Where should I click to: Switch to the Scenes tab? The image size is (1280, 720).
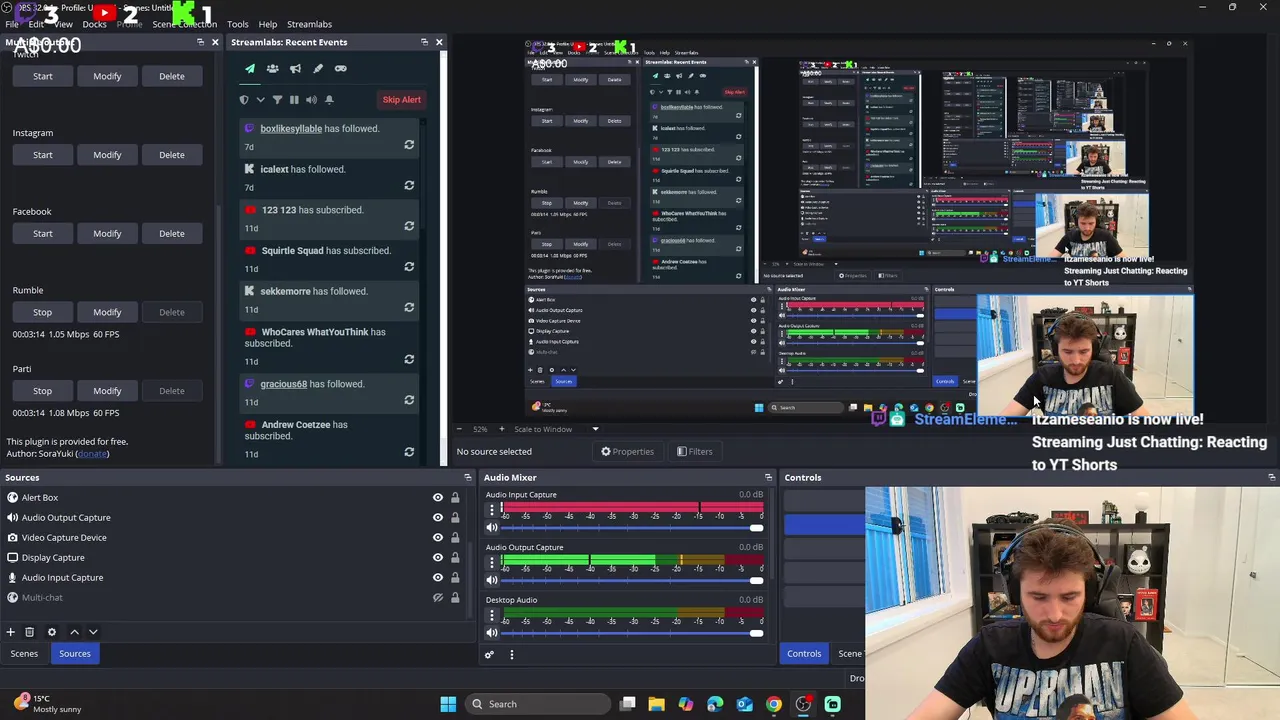click(24, 654)
